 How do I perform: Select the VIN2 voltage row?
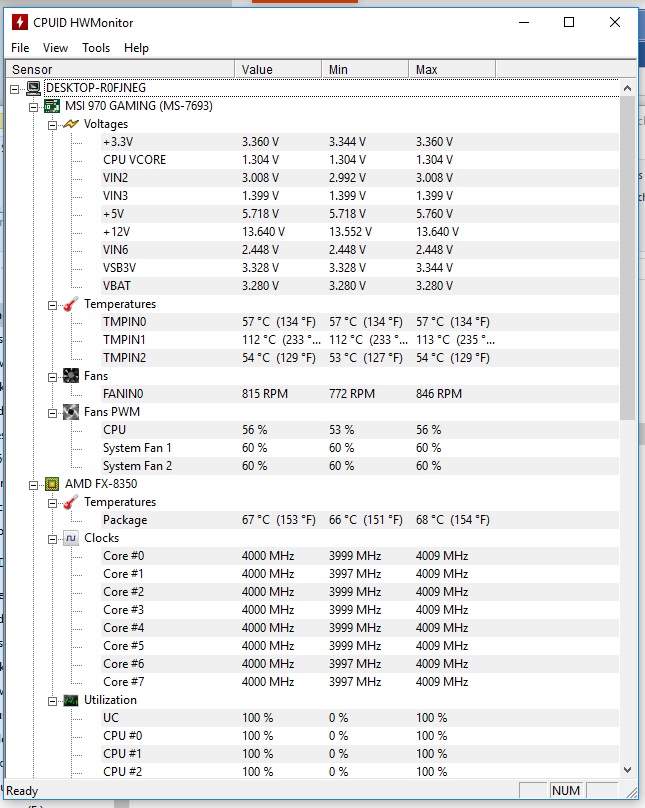pyautogui.click(x=360, y=178)
